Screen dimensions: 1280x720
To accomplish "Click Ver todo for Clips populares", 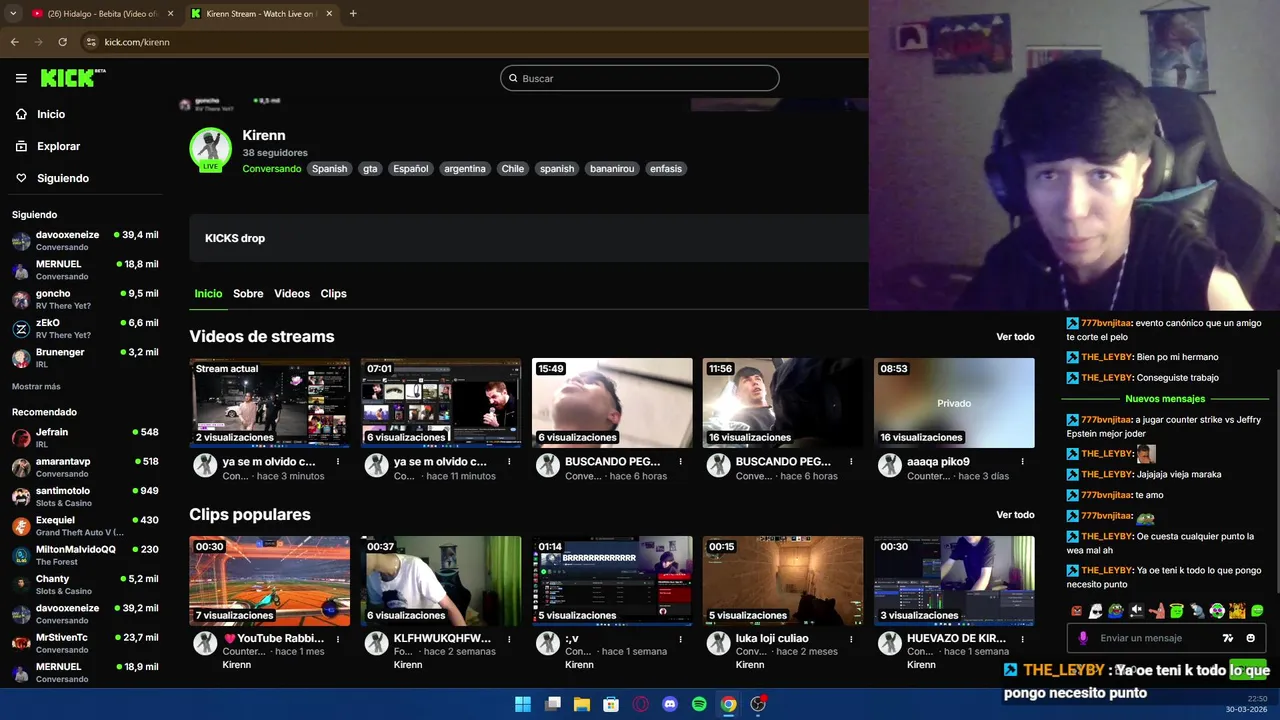I will click(1015, 515).
